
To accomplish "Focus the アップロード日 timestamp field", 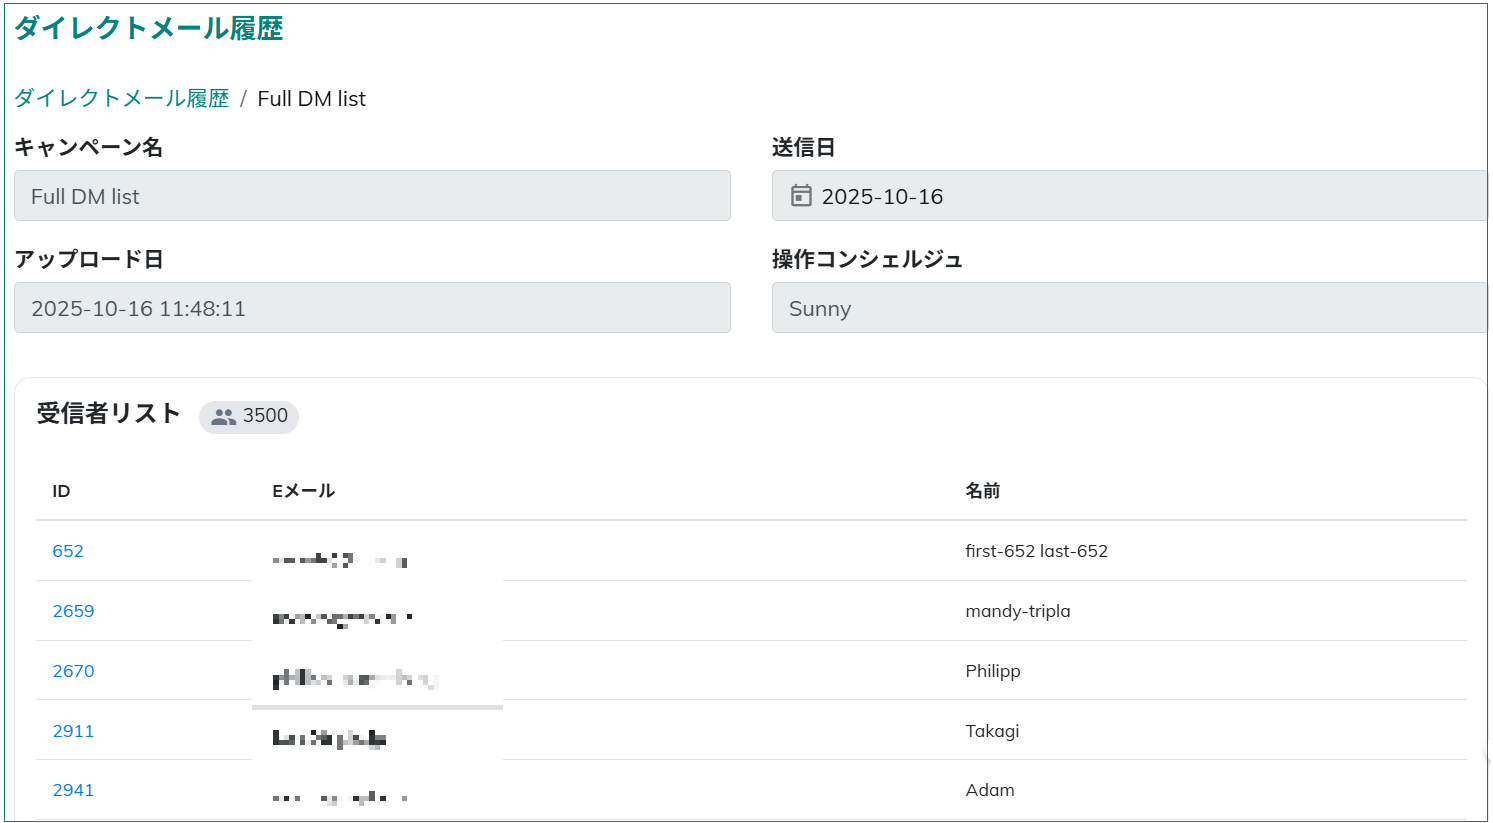I will 372,308.
